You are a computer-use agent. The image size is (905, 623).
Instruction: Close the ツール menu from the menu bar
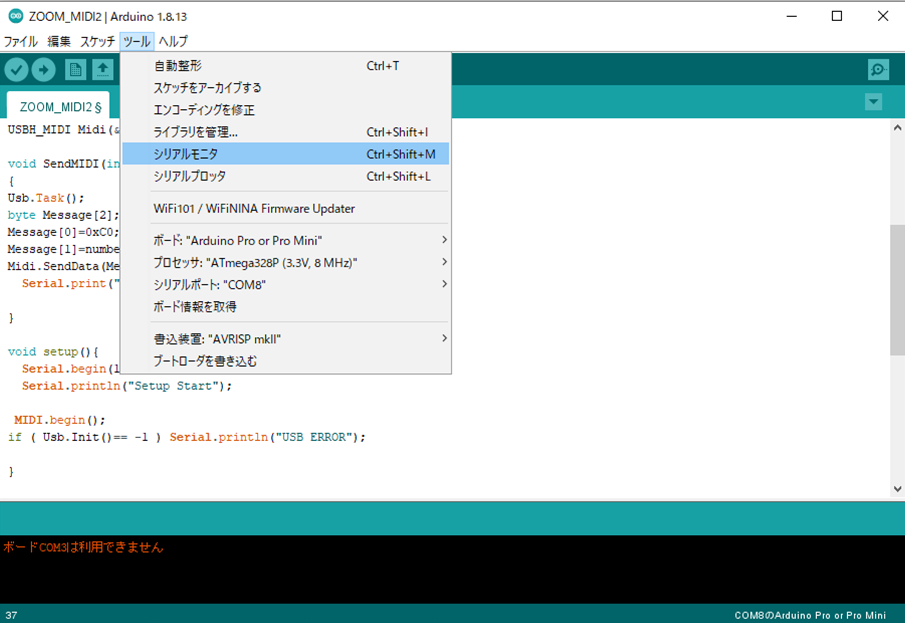click(x=137, y=42)
